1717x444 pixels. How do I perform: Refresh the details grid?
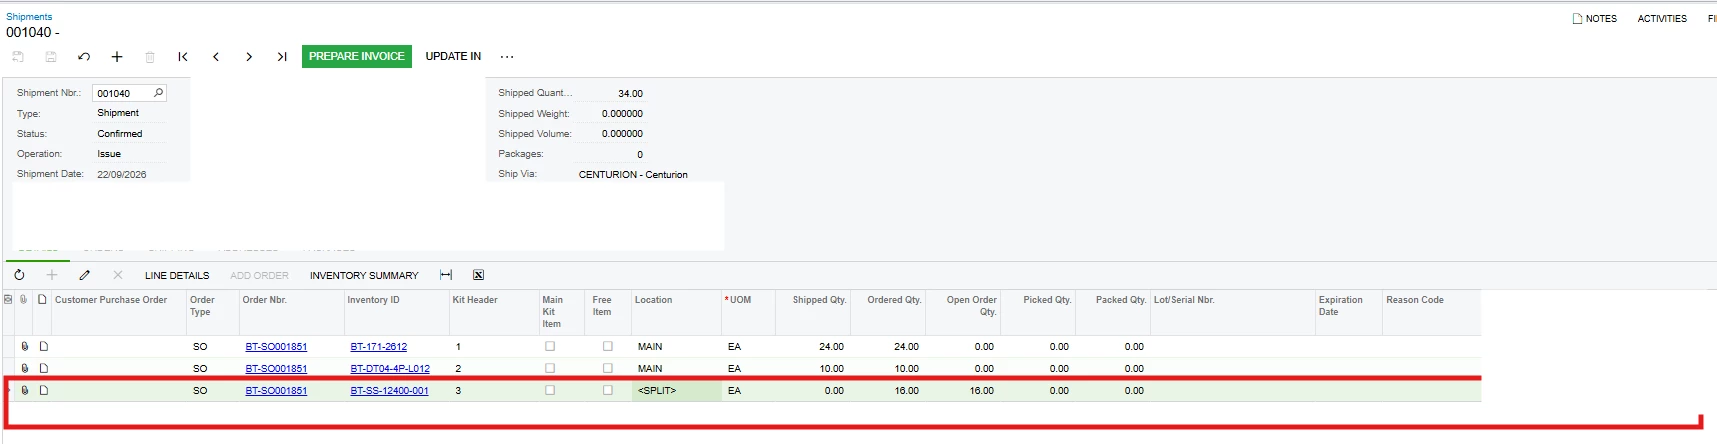19,275
